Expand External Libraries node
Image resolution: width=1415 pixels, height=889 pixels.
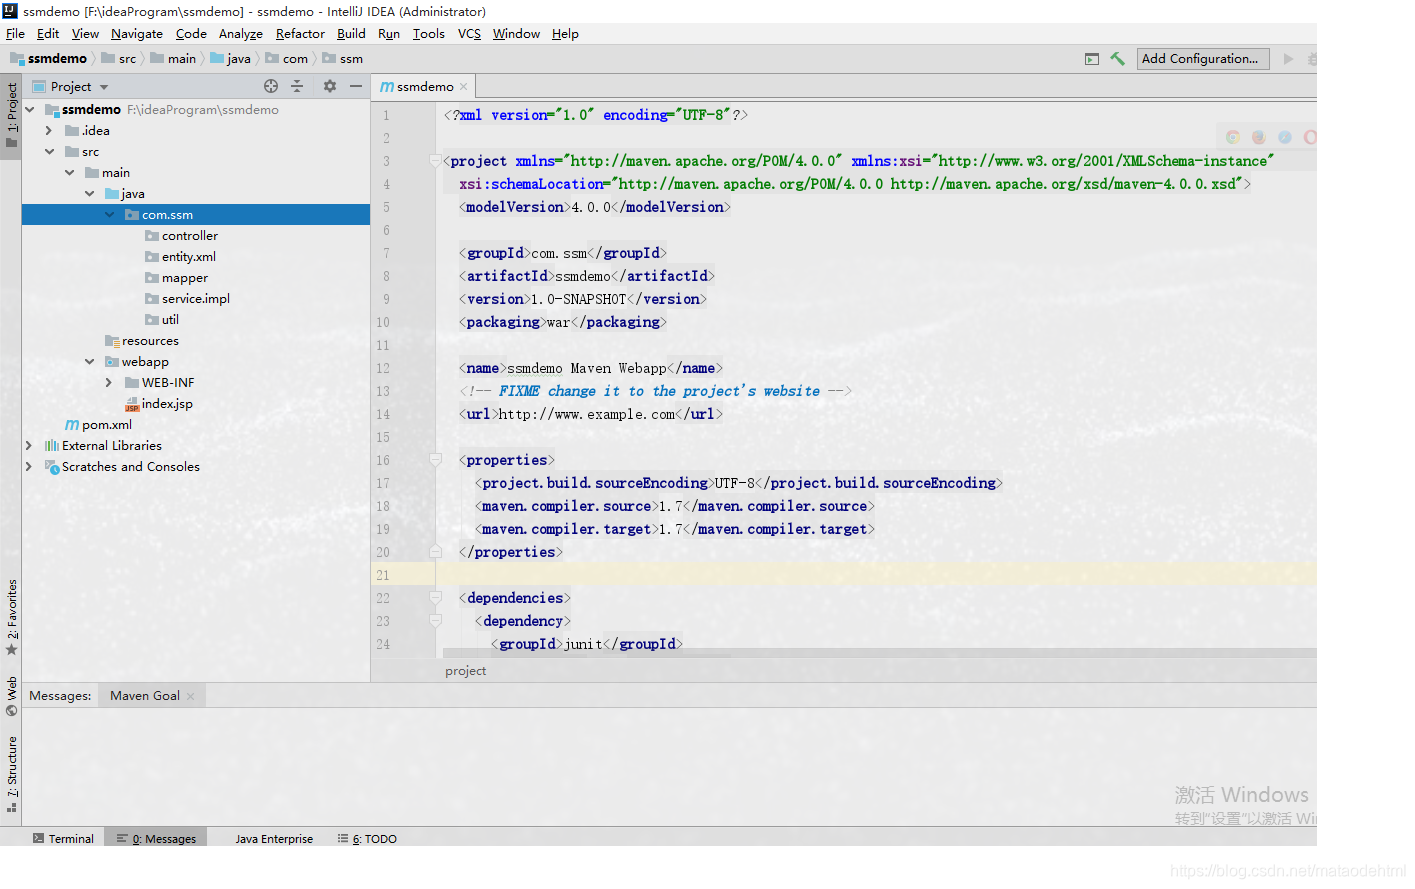[29, 446]
